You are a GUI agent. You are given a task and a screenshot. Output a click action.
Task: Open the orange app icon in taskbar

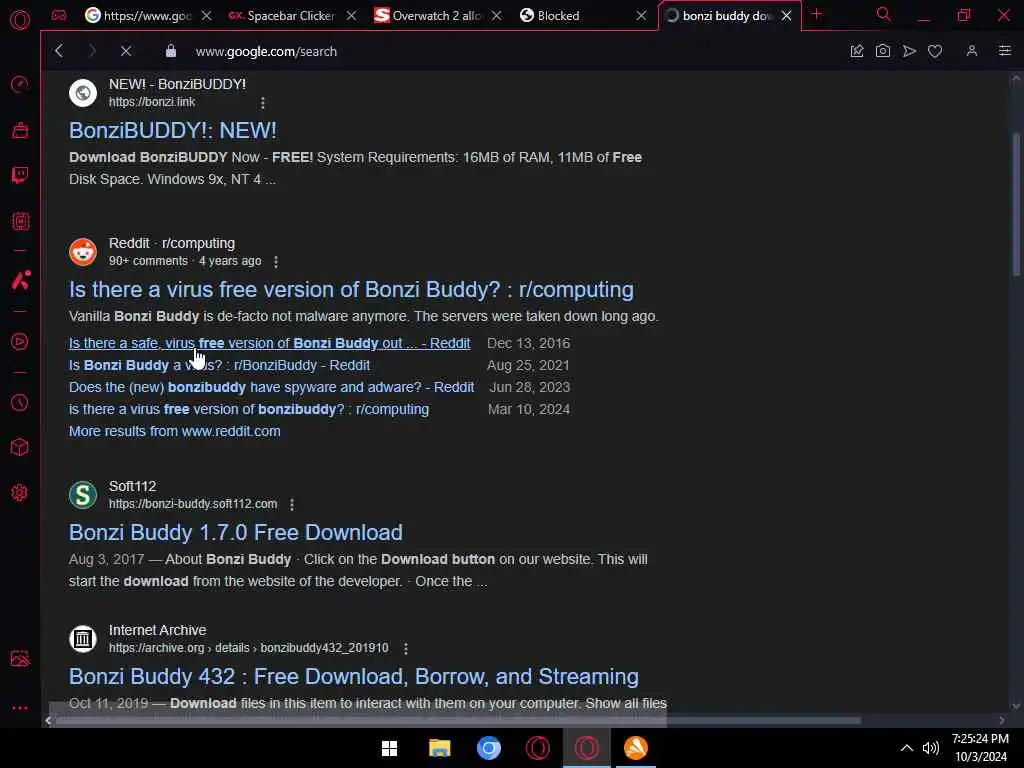(635, 748)
